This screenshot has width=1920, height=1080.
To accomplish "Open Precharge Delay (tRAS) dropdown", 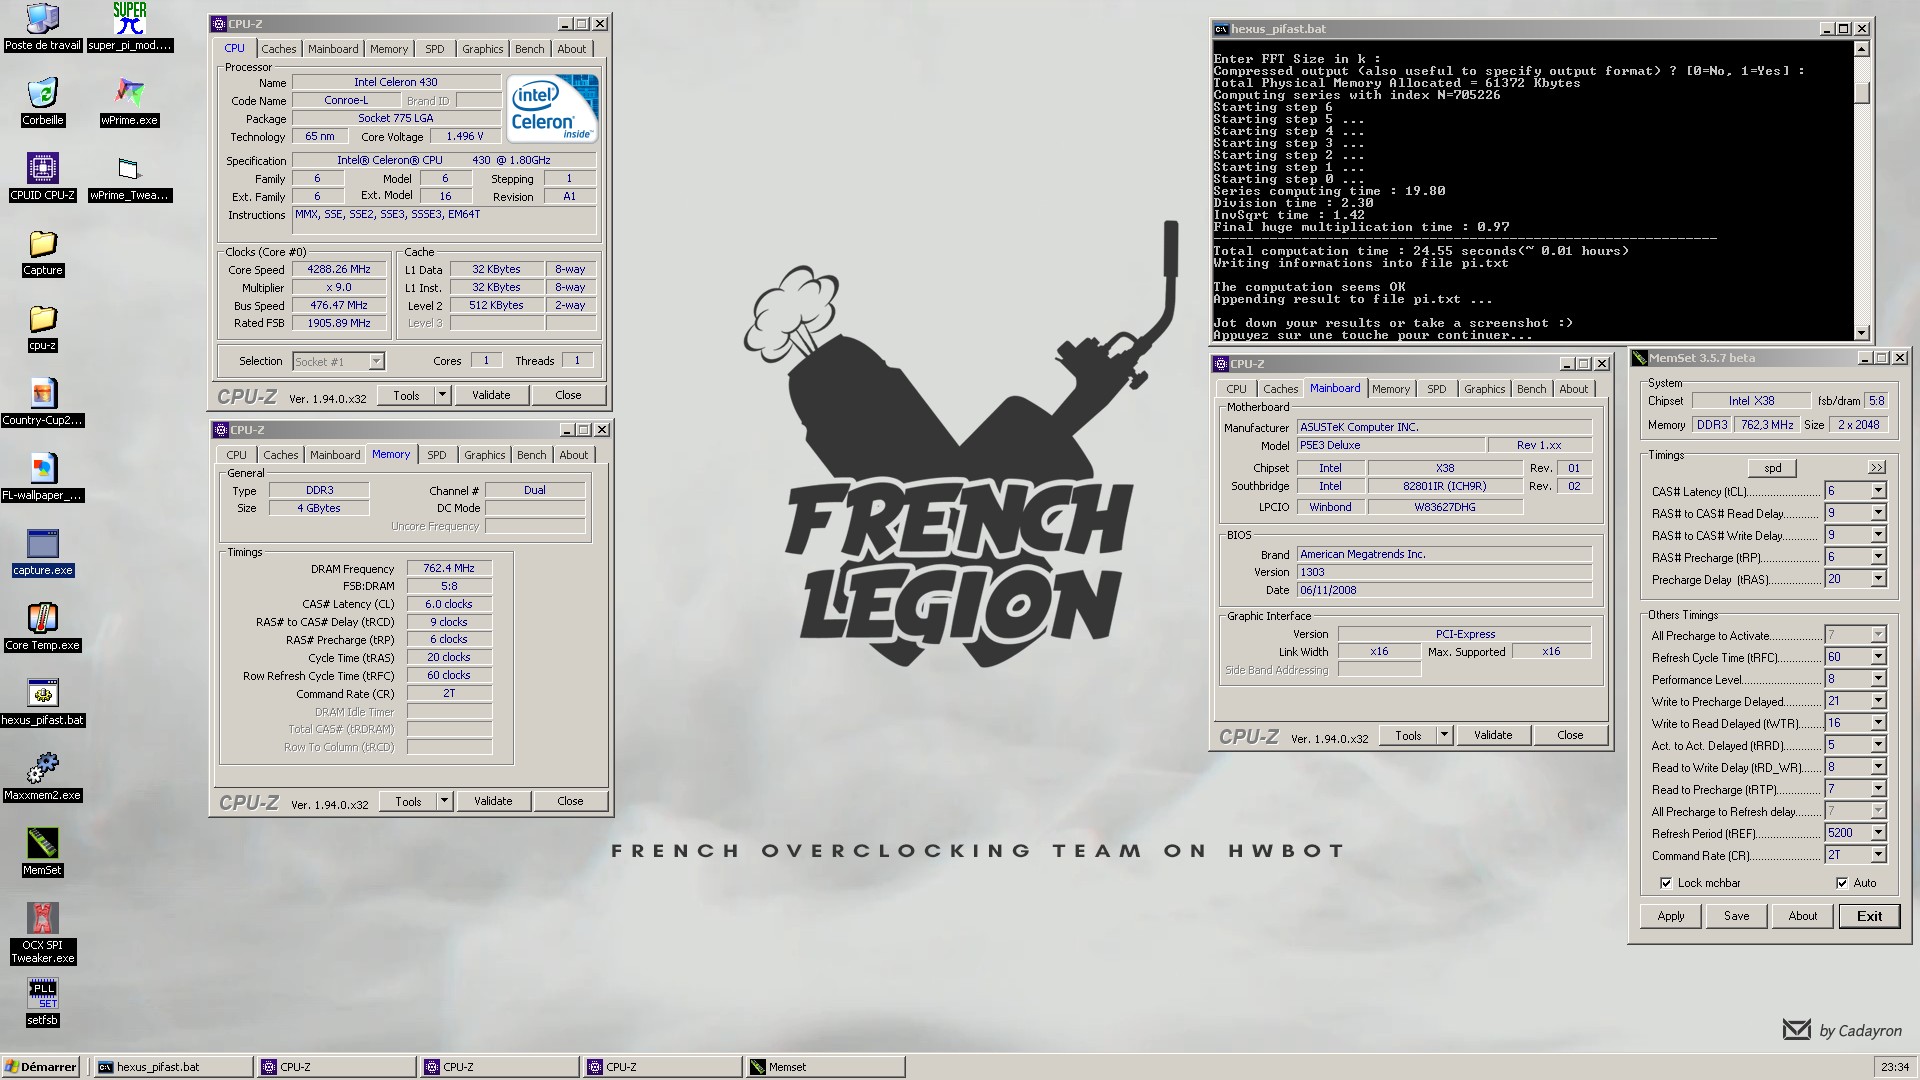I will (1878, 579).
